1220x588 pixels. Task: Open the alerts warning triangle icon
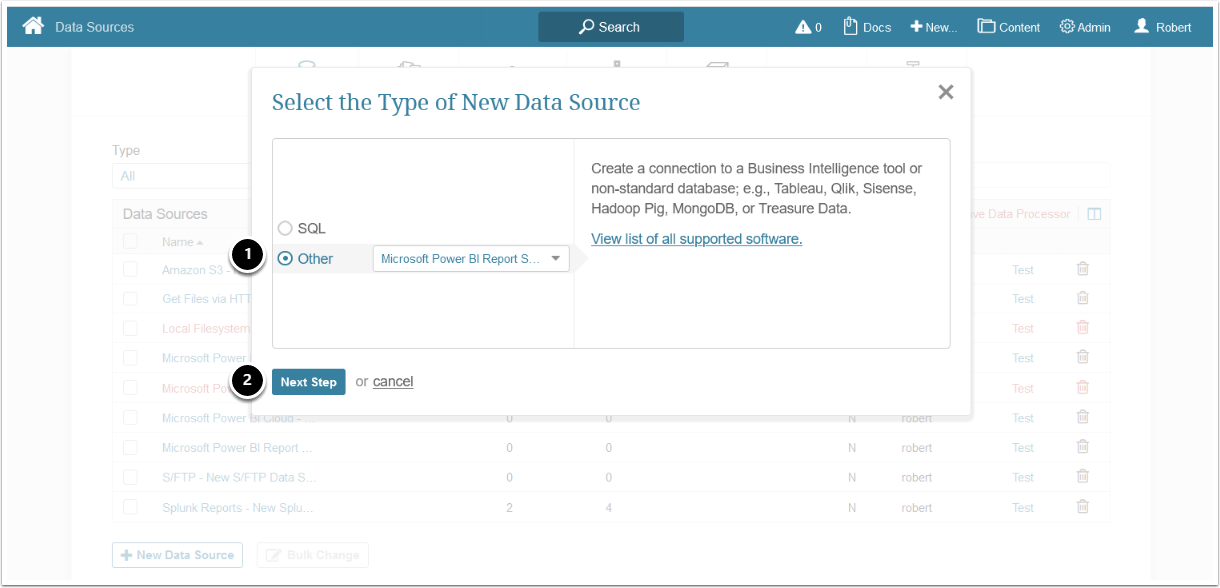tap(803, 27)
